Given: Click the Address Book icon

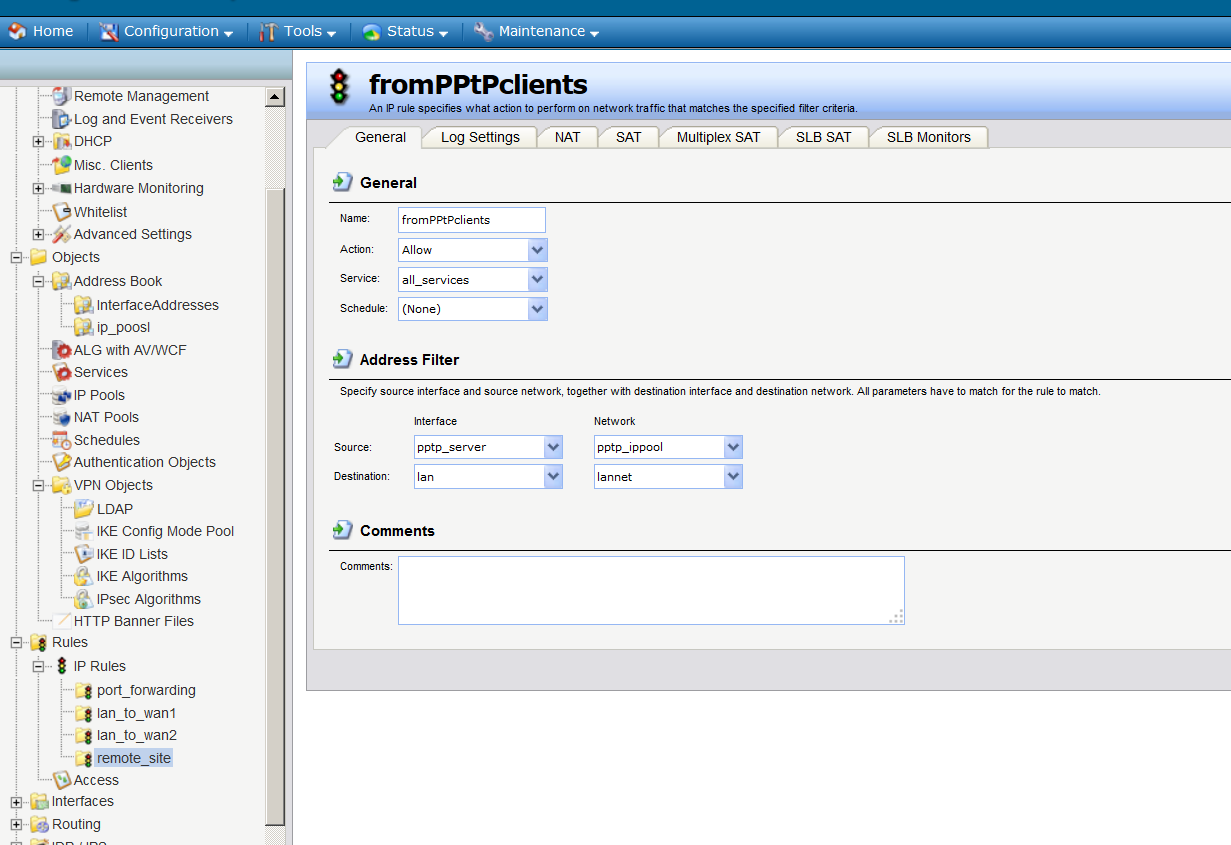Looking at the screenshot, I should coord(61,281).
